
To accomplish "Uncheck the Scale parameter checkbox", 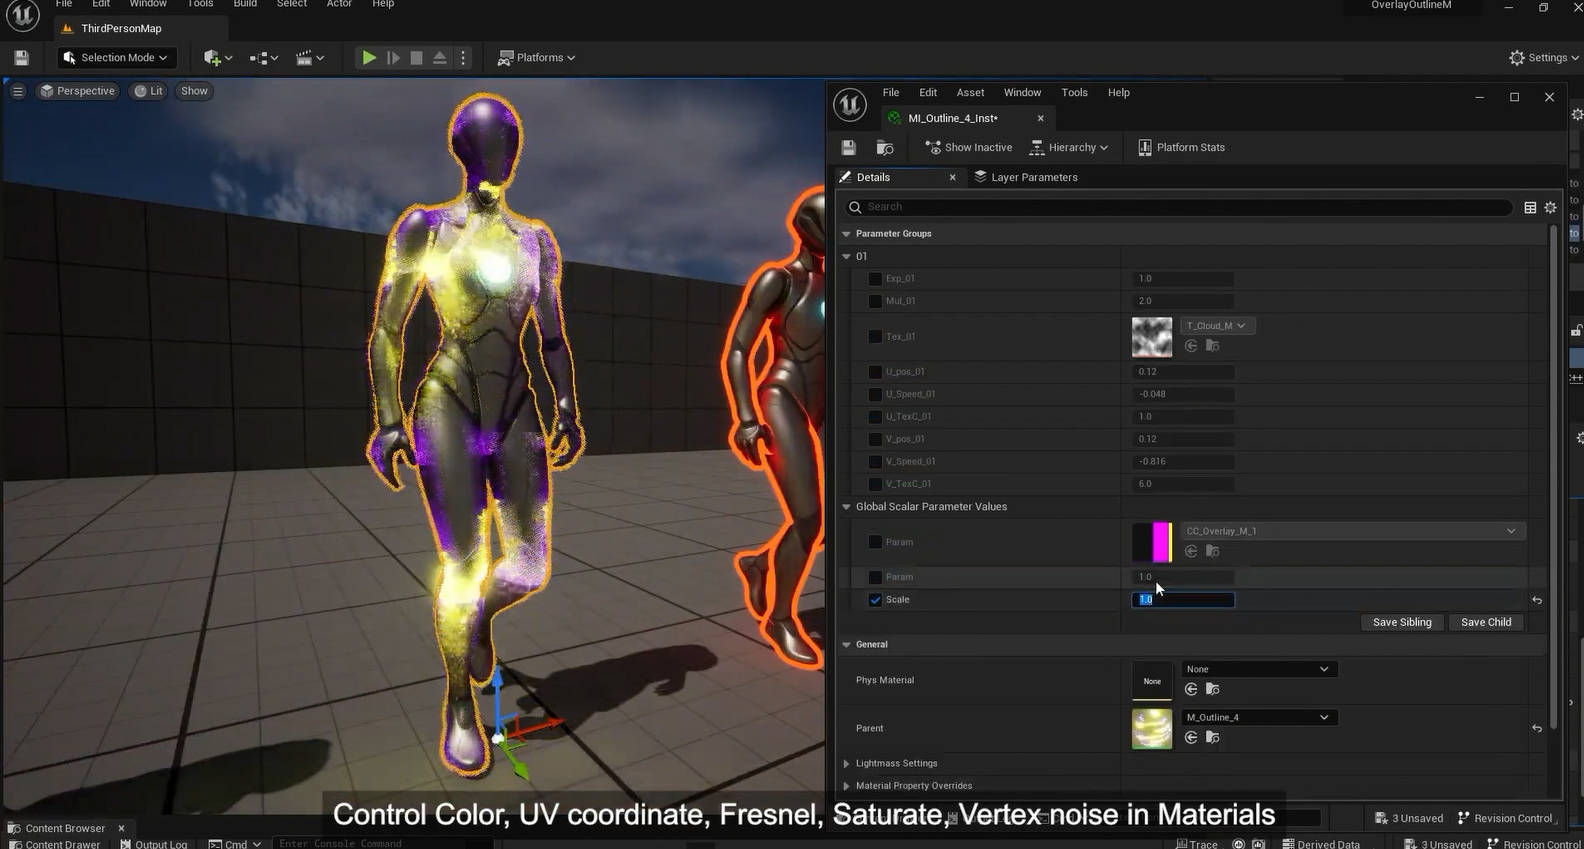I will tap(875, 600).
